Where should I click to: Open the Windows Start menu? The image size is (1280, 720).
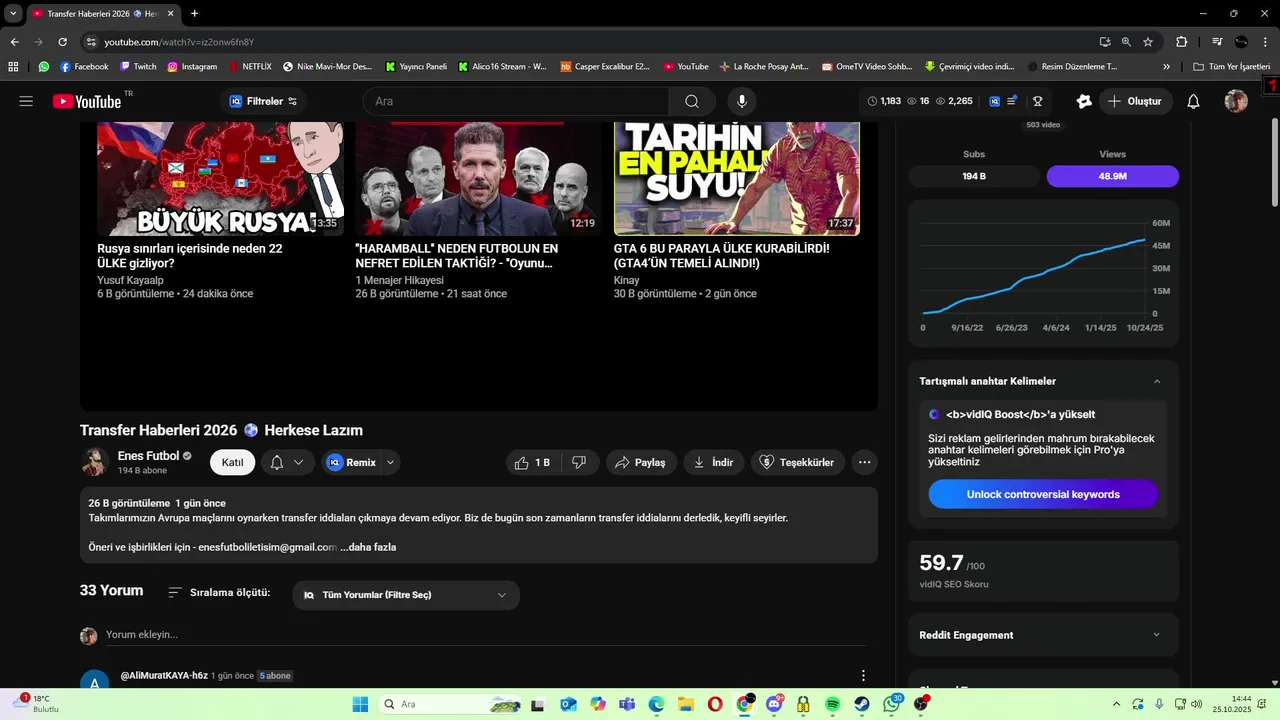360,704
